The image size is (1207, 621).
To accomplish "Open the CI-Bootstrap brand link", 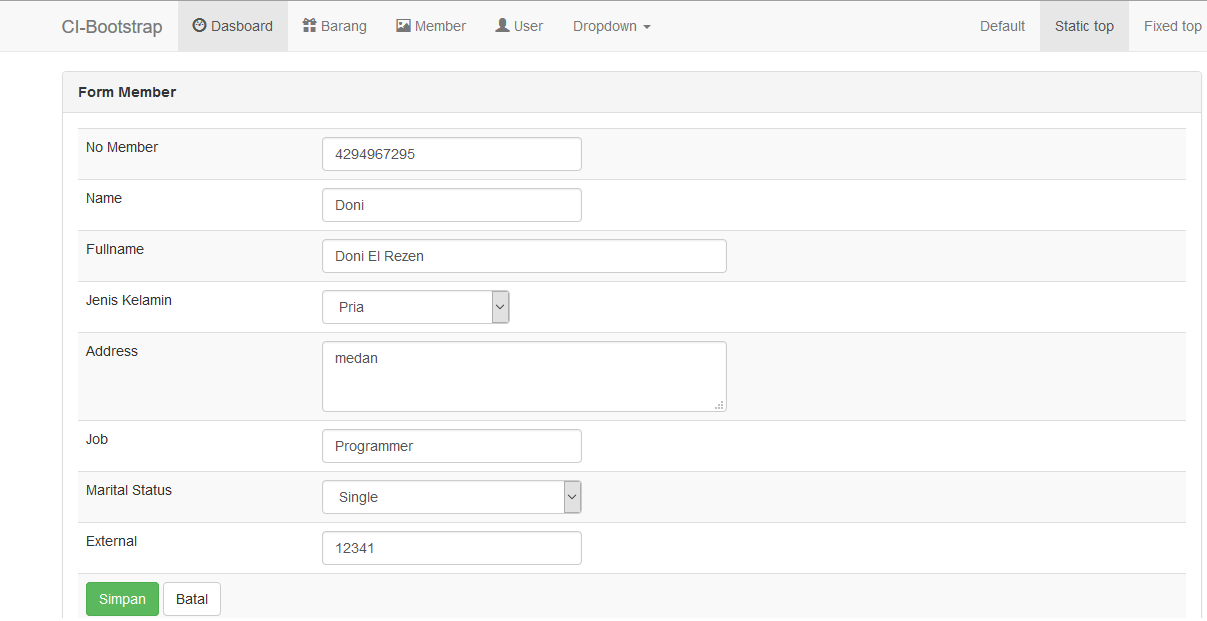I will click(112, 27).
